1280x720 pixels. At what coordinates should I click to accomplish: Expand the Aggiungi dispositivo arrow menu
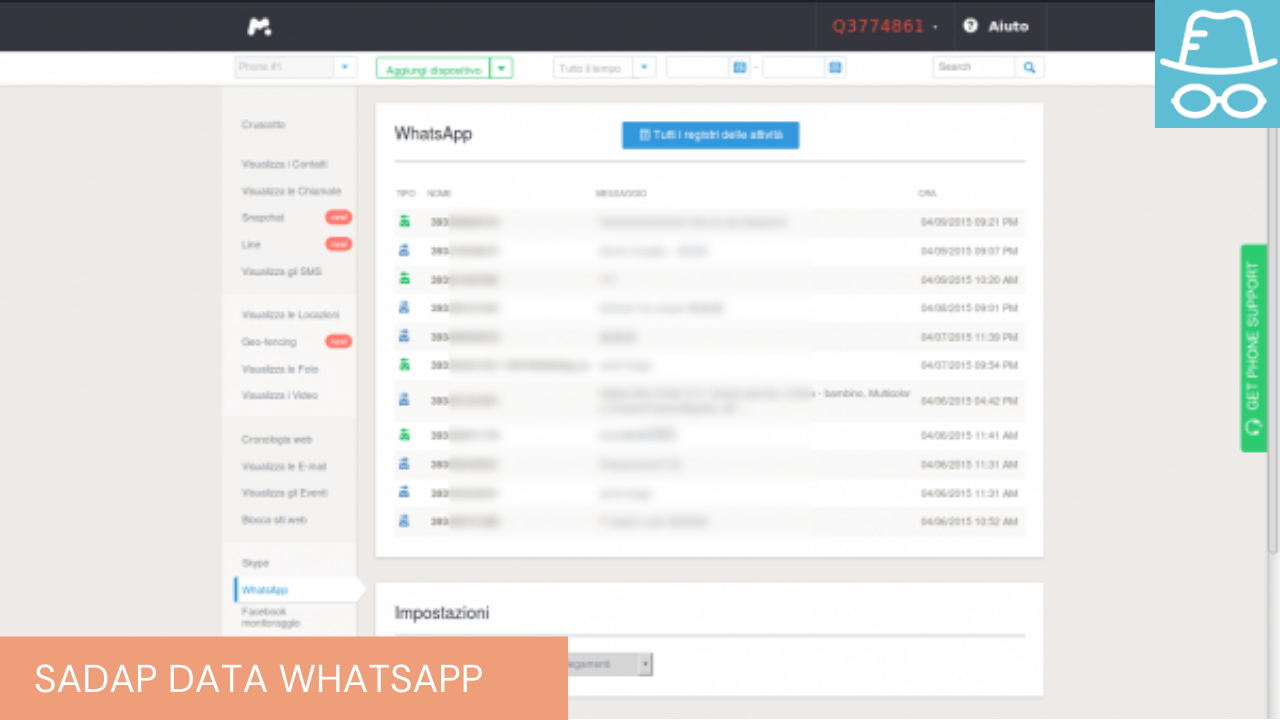[502, 68]
